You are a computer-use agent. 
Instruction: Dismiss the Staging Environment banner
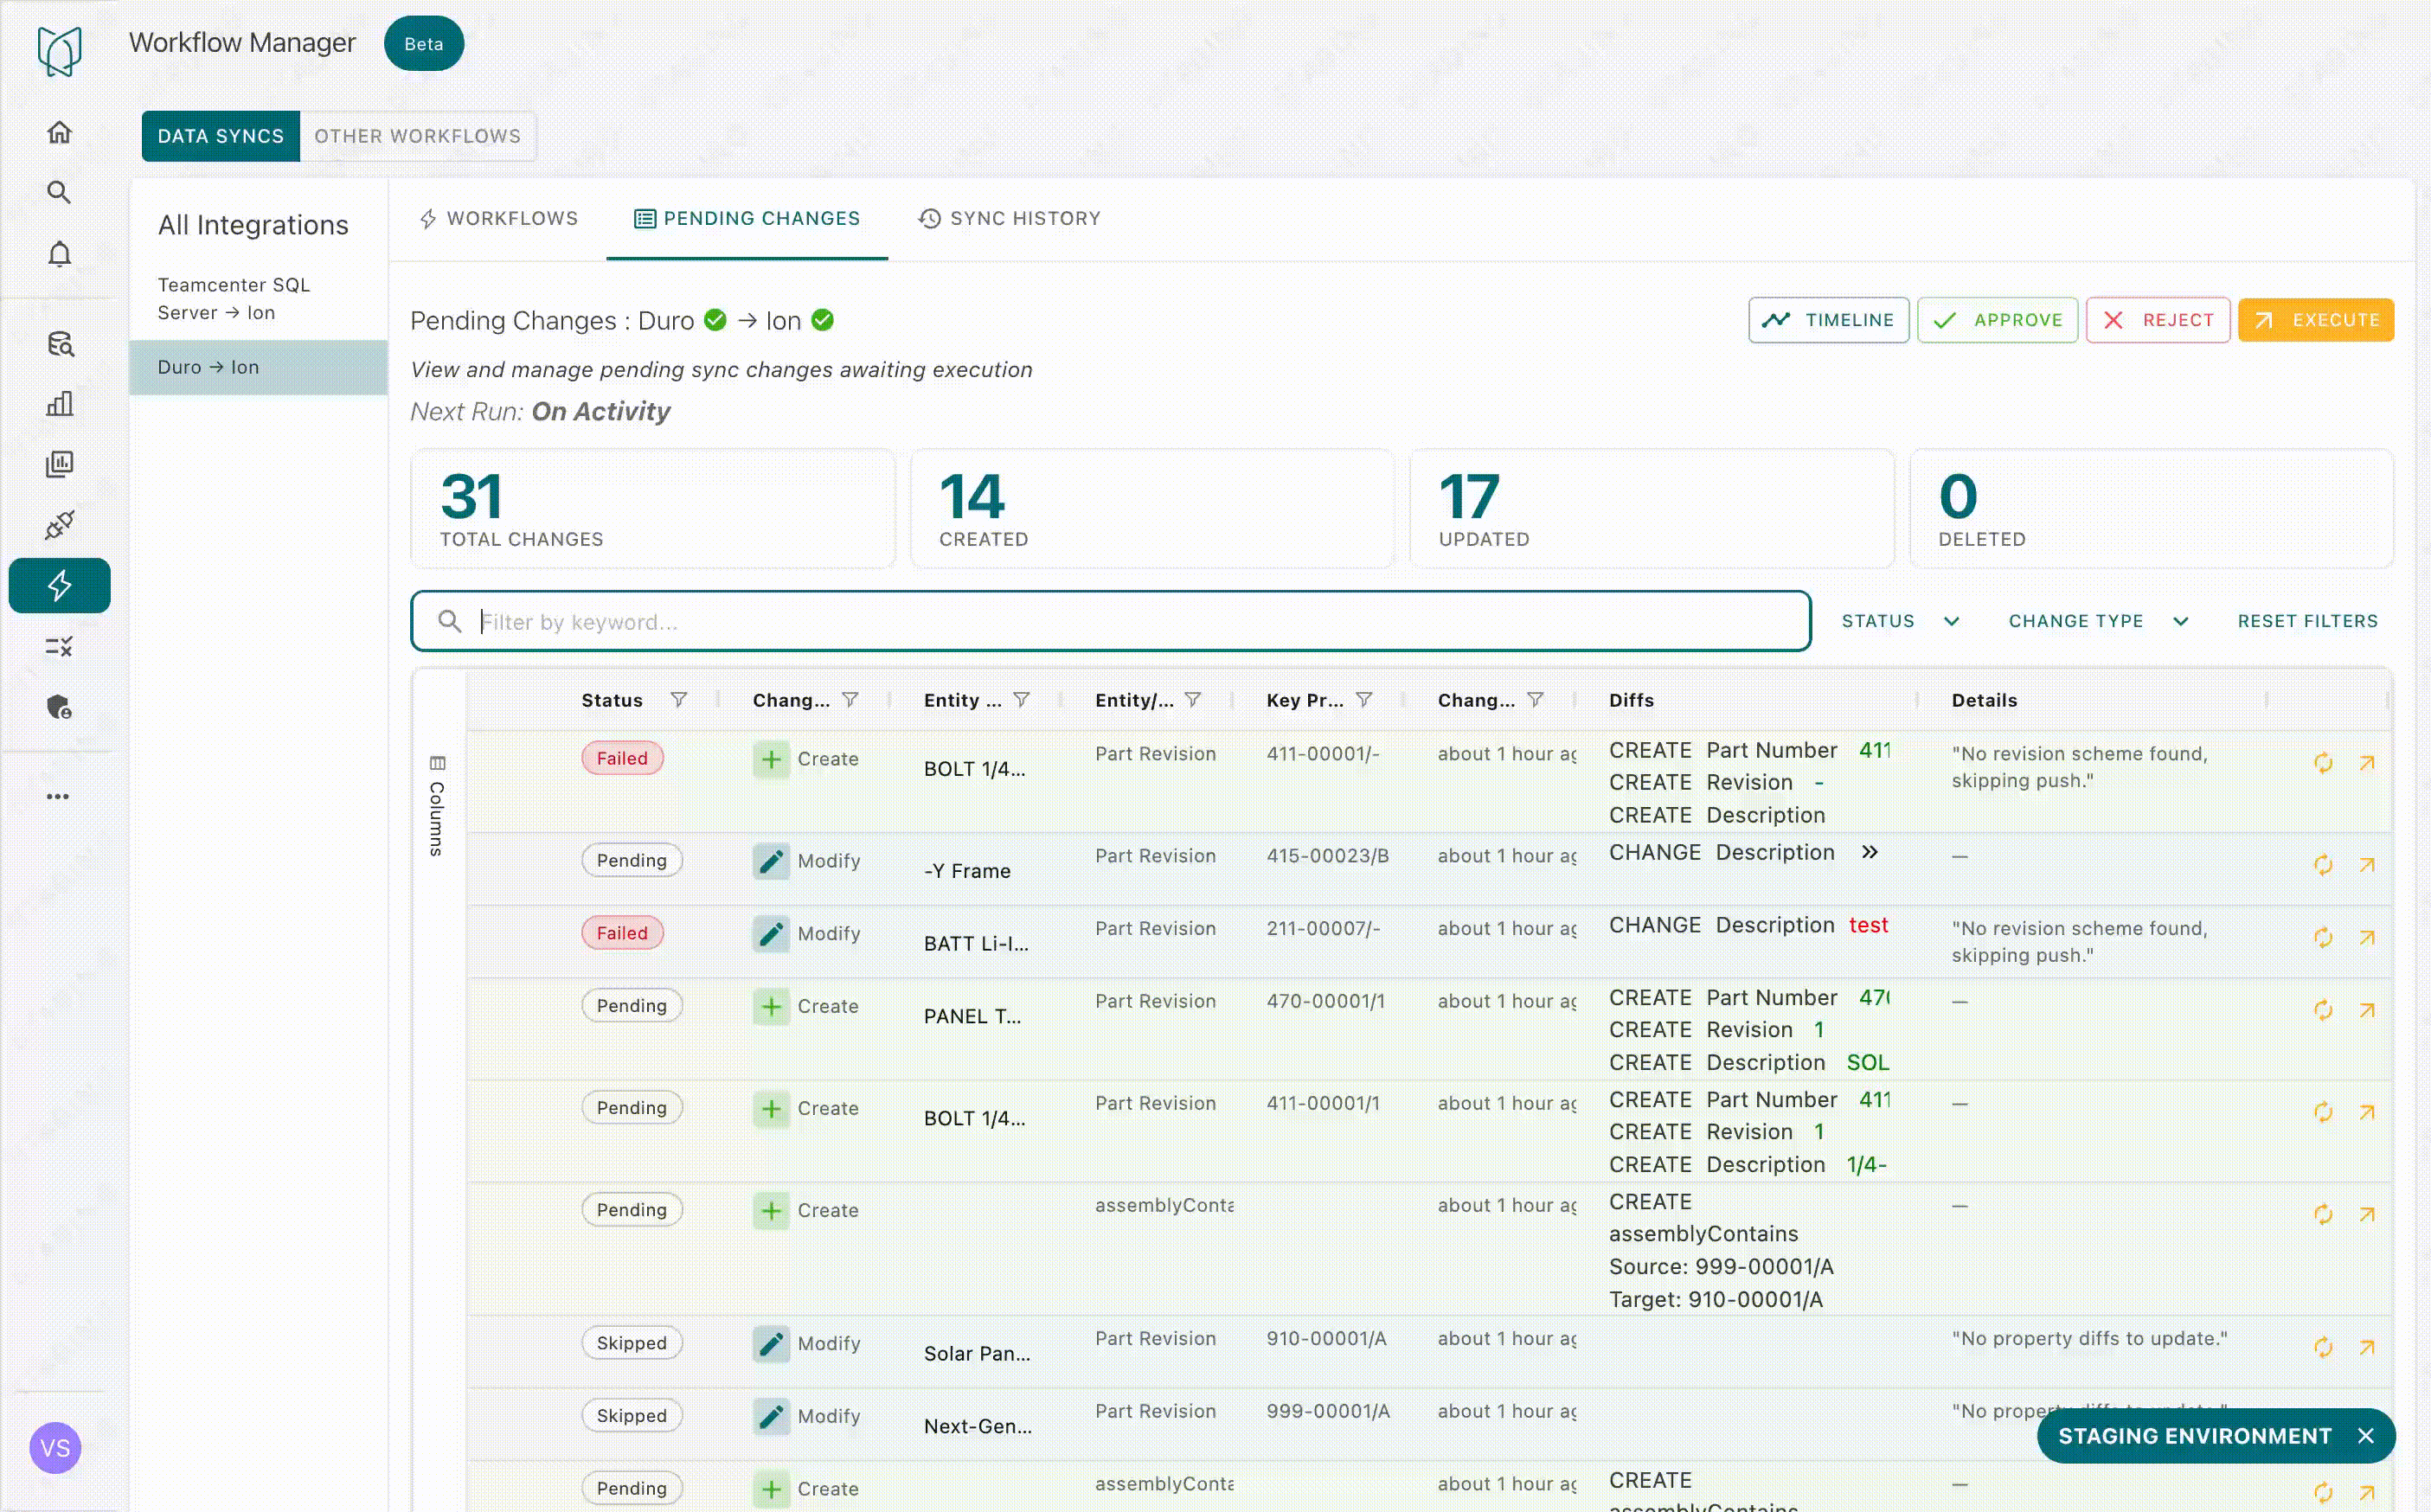[x=2365, y=1436]
